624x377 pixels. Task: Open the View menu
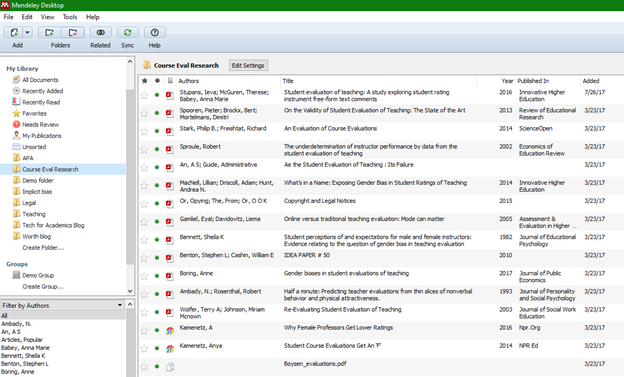[47, 17]
